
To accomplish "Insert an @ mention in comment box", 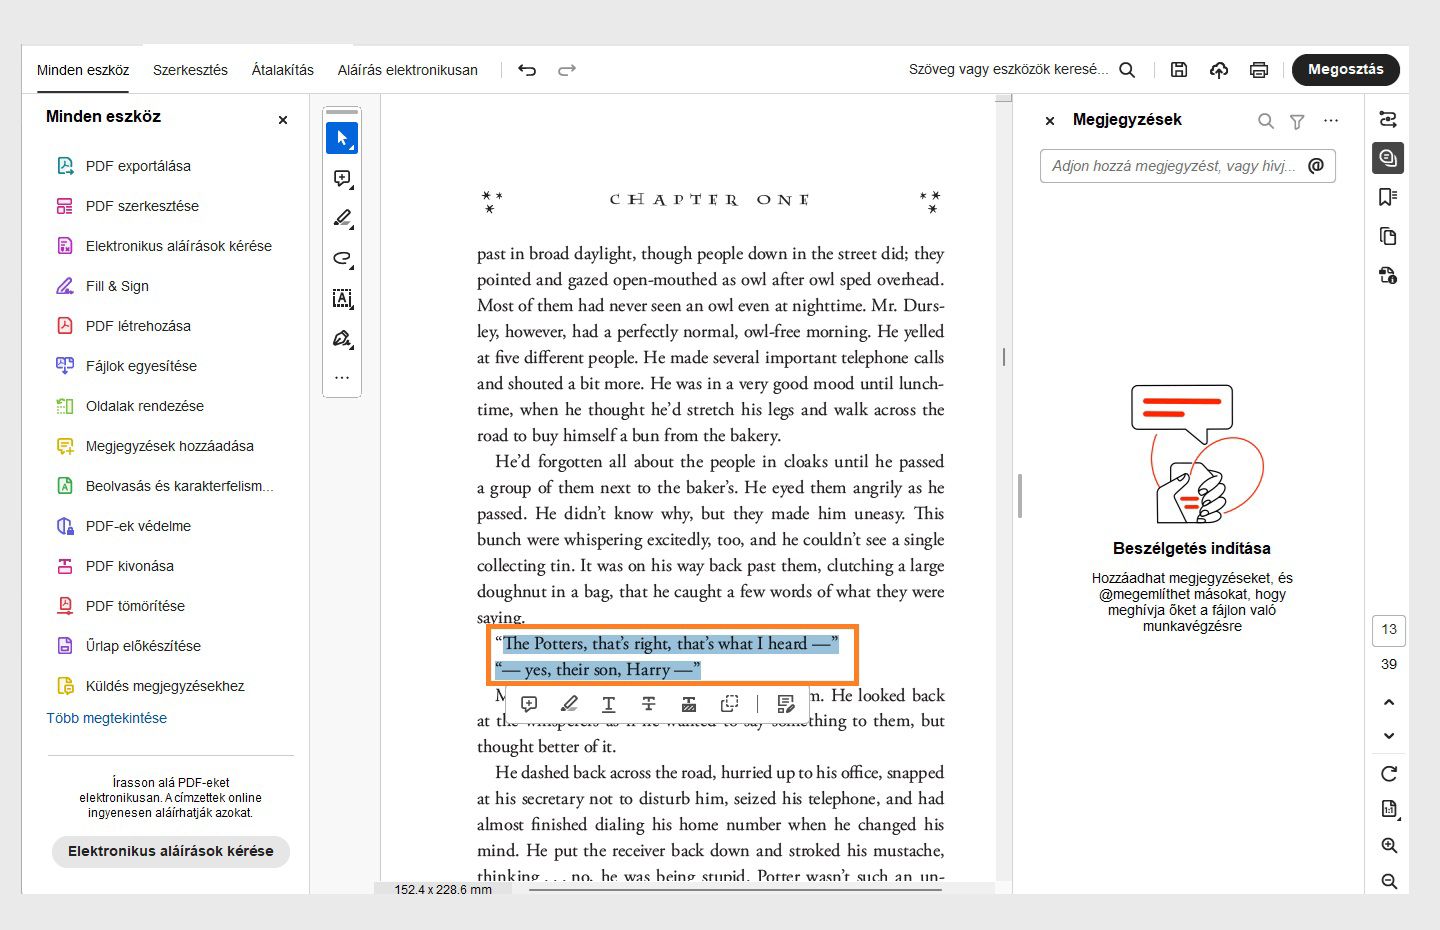I will [x=1316, y=165].
